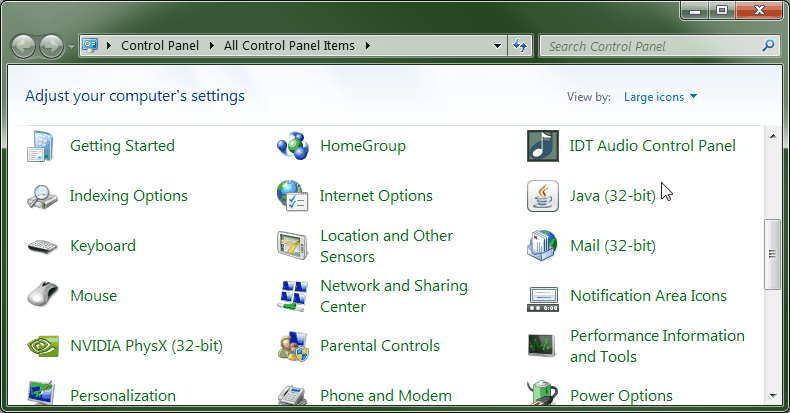The width and height of the screenshot is (790, 413).
Task: Maximize the Control Panel window
Action: click(x=721, y=11)
